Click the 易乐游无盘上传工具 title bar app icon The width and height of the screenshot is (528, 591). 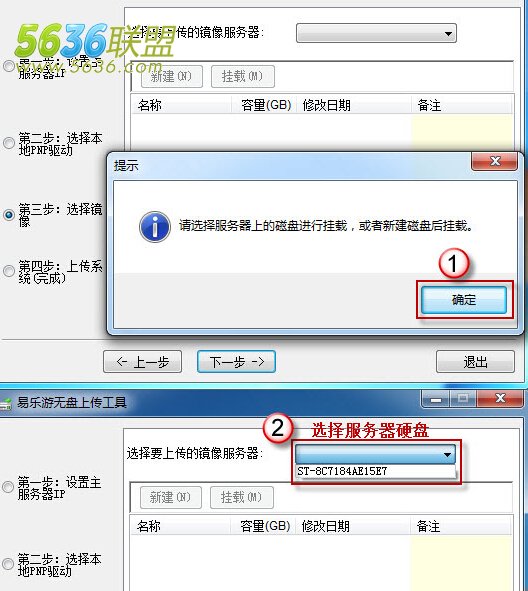click(5, 404)
